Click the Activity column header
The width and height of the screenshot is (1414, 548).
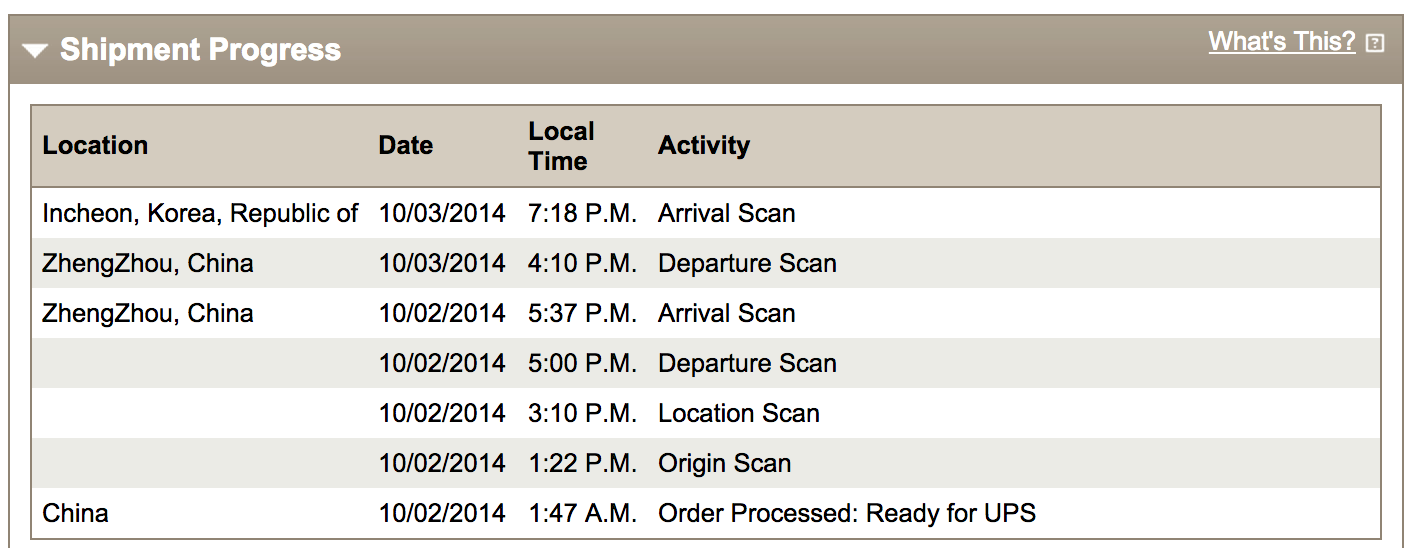703,145
